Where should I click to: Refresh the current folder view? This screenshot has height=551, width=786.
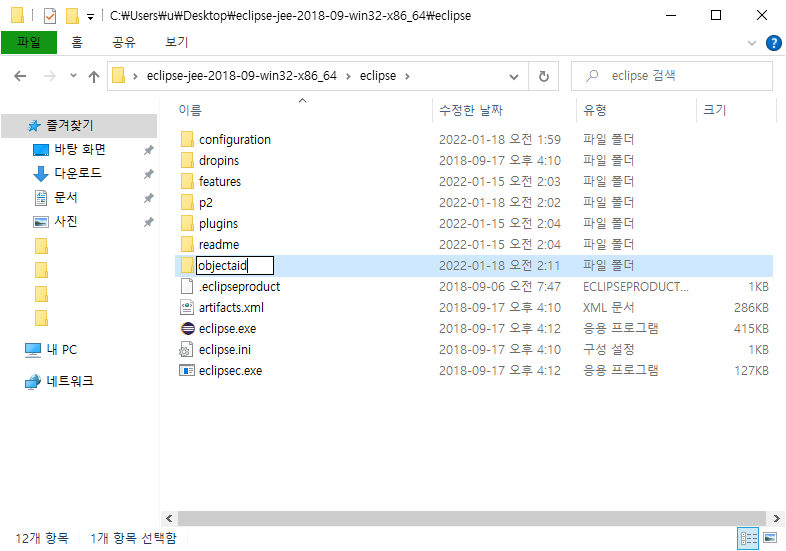pos(543,76)
